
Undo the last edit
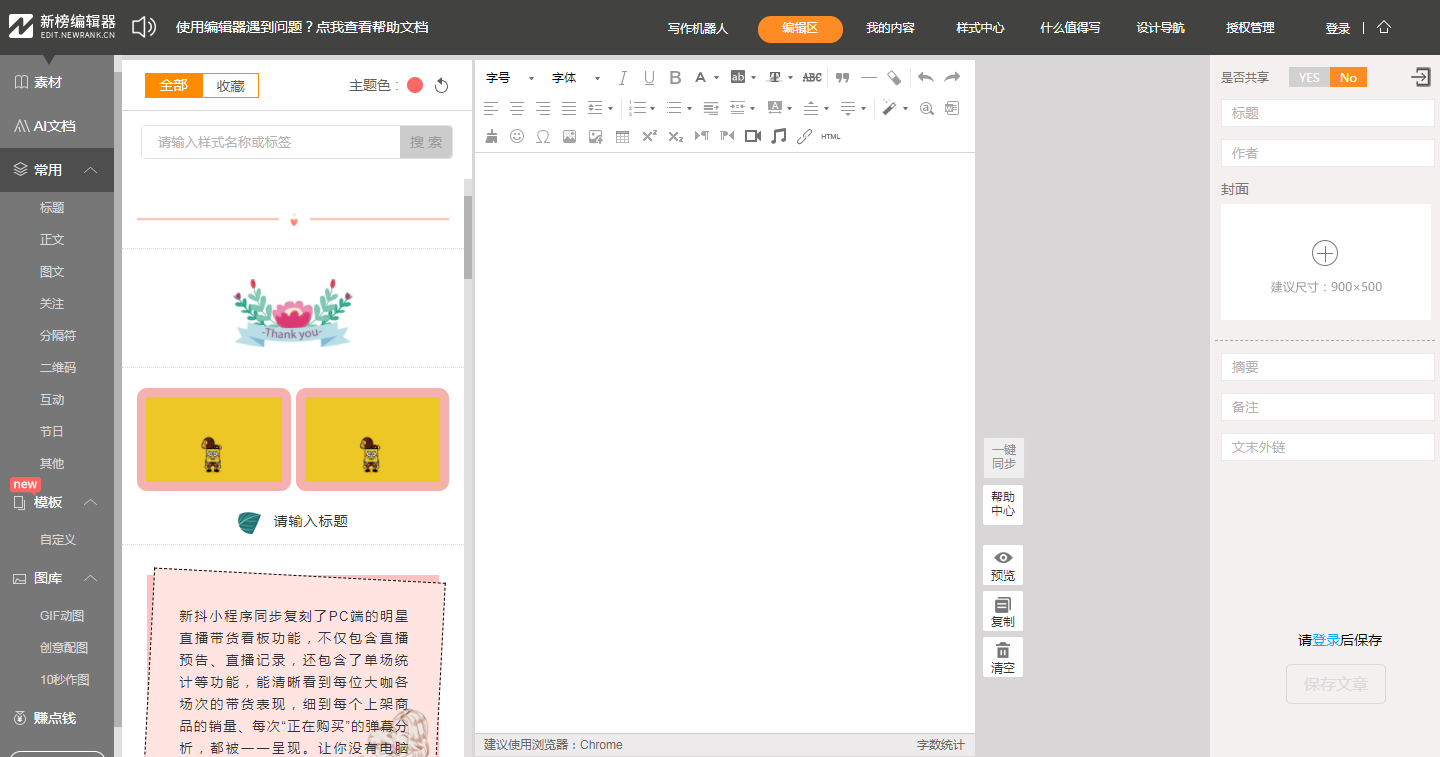[x=926, y=78]
